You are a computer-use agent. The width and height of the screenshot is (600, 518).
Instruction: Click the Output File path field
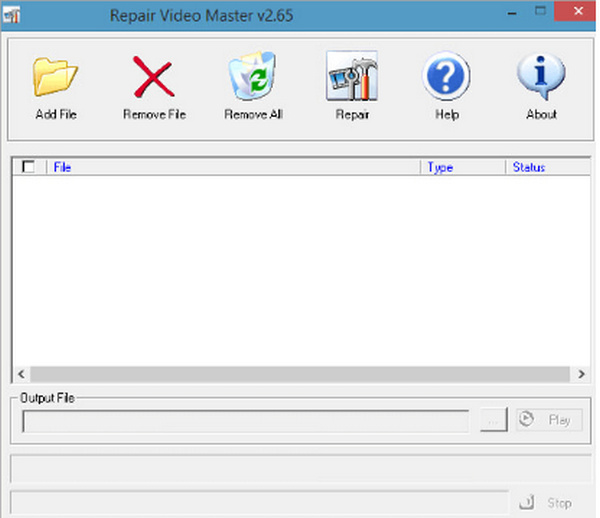pos(246,421)
